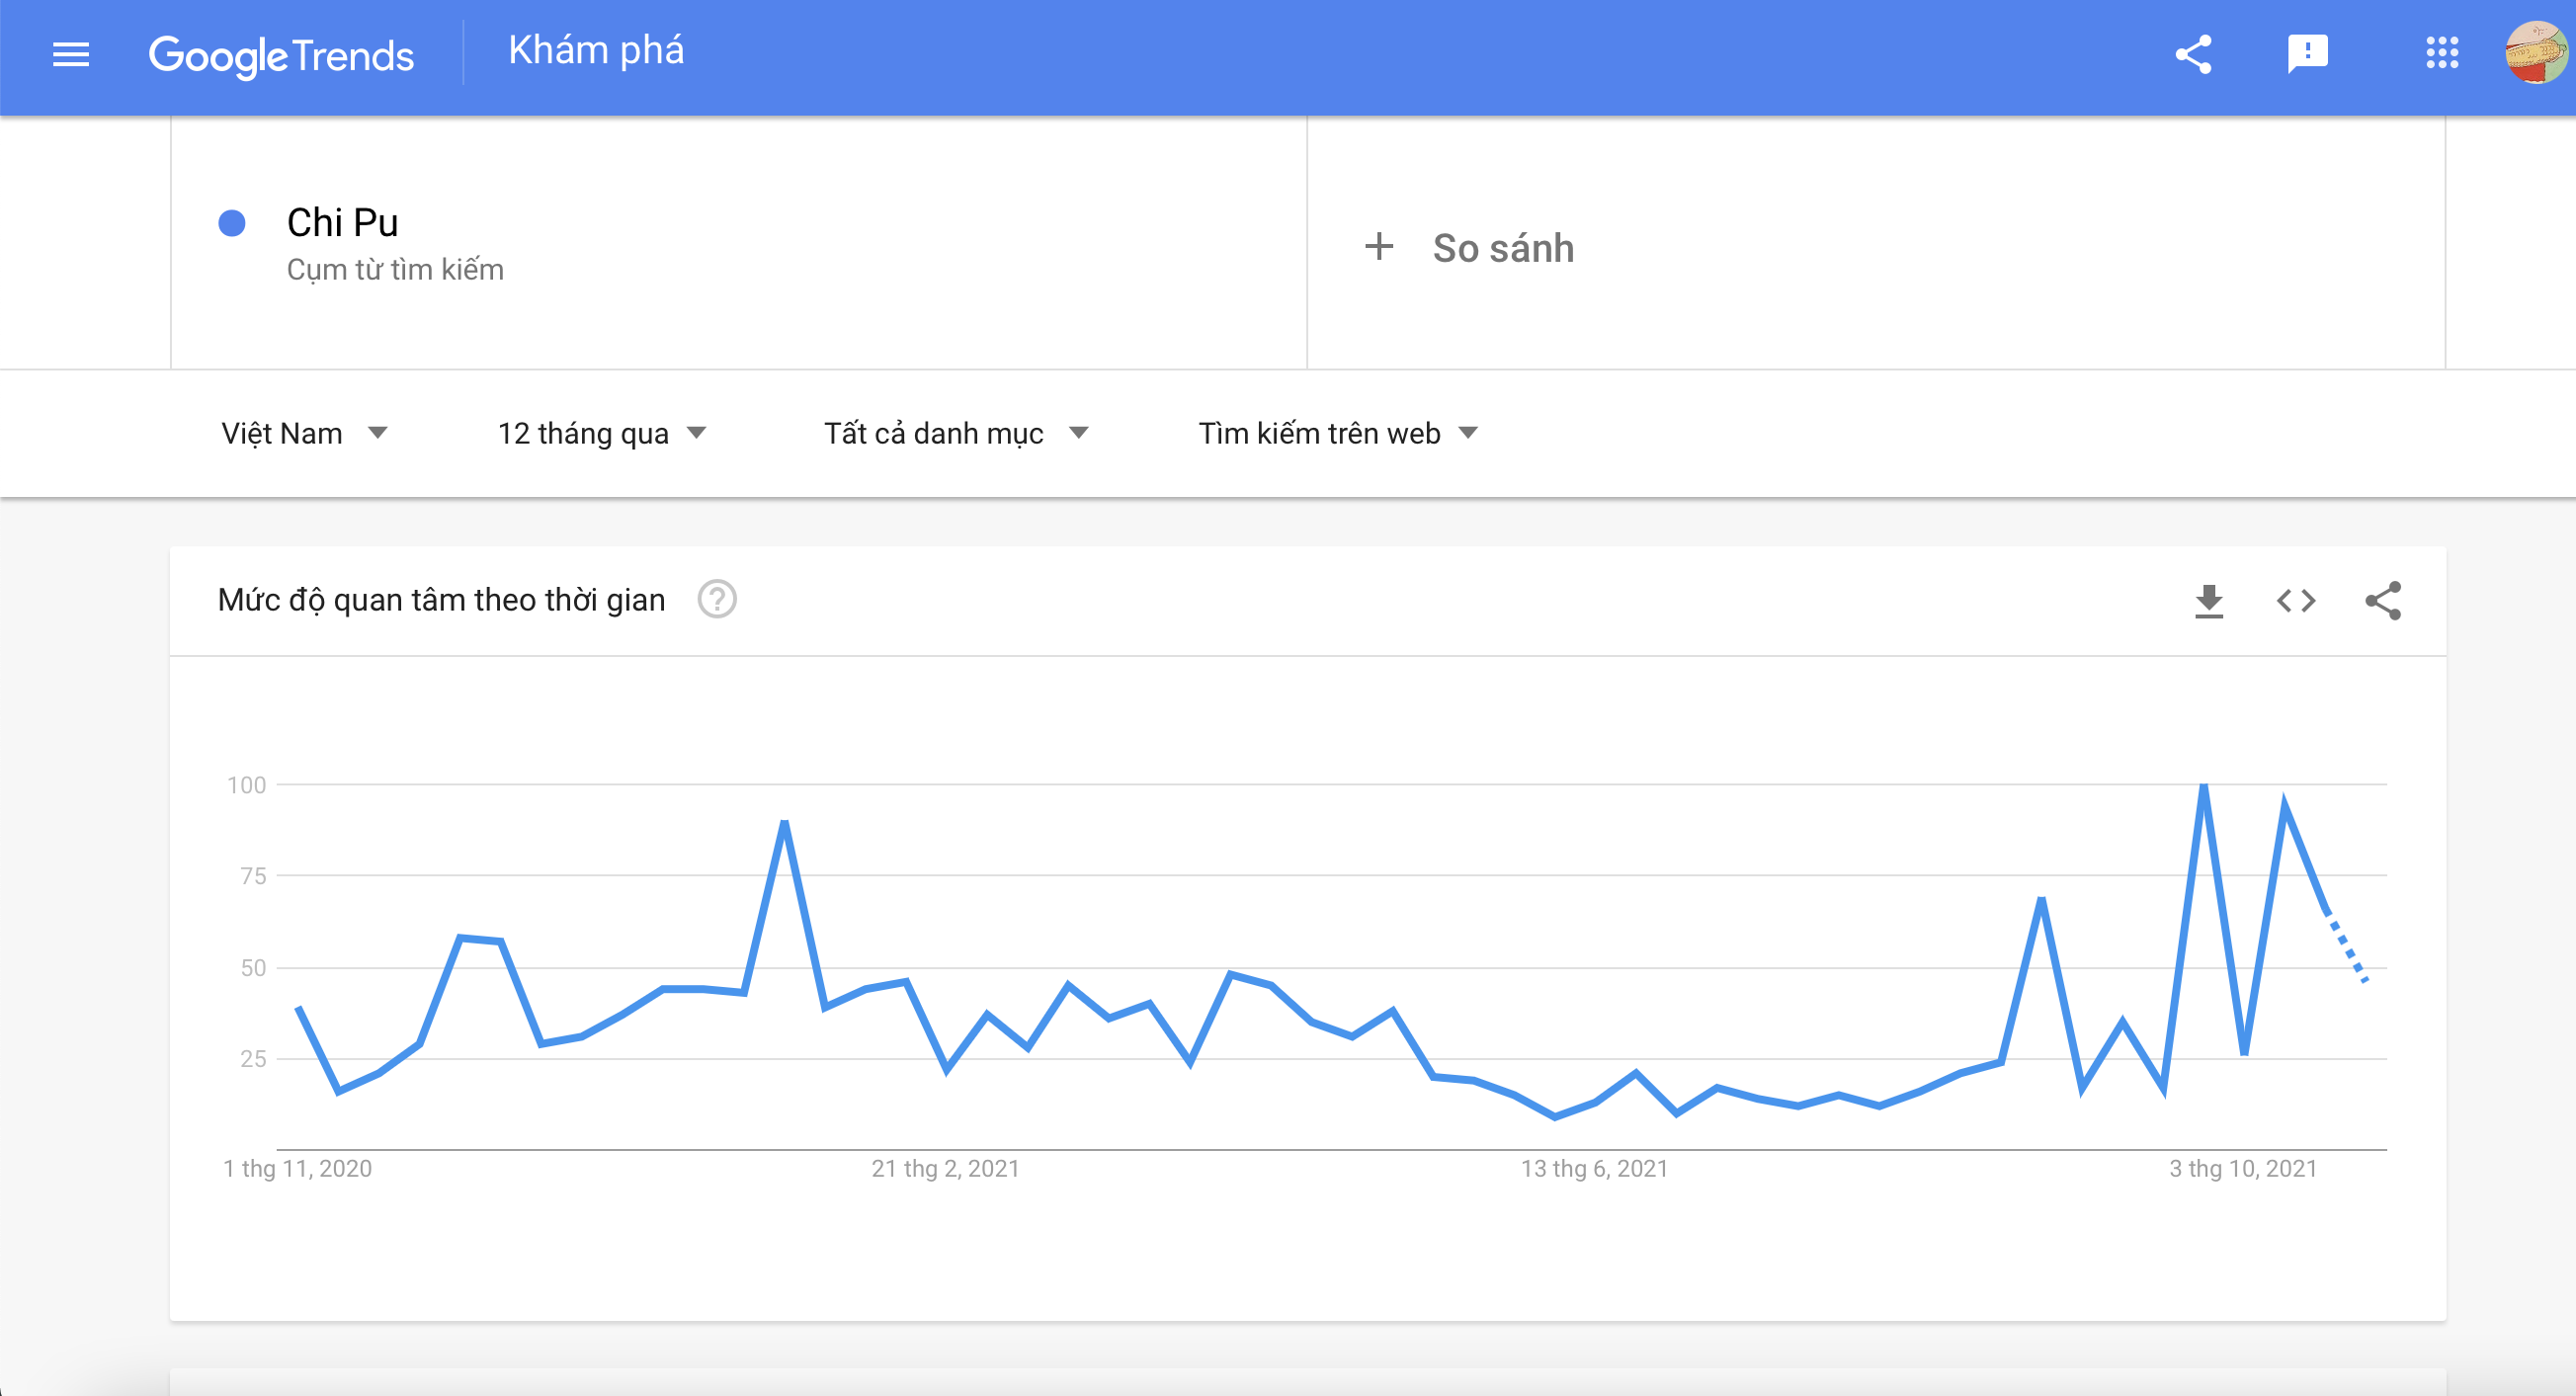
Task: Open the account profile avatar
Action: (x=2536, y=53)
